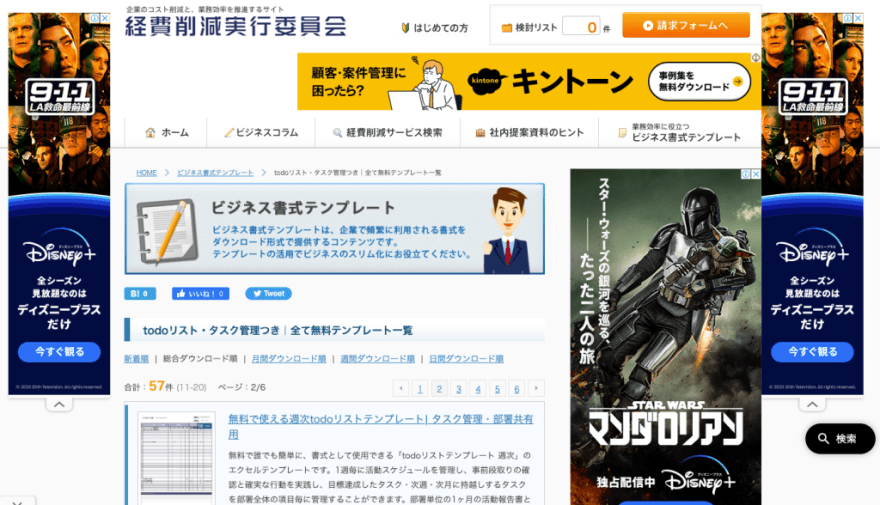Click the 経費削減実行委員会 site logo
Viewport: 880px width, 505px height.
pyautogui.click(x=236, y=26)
